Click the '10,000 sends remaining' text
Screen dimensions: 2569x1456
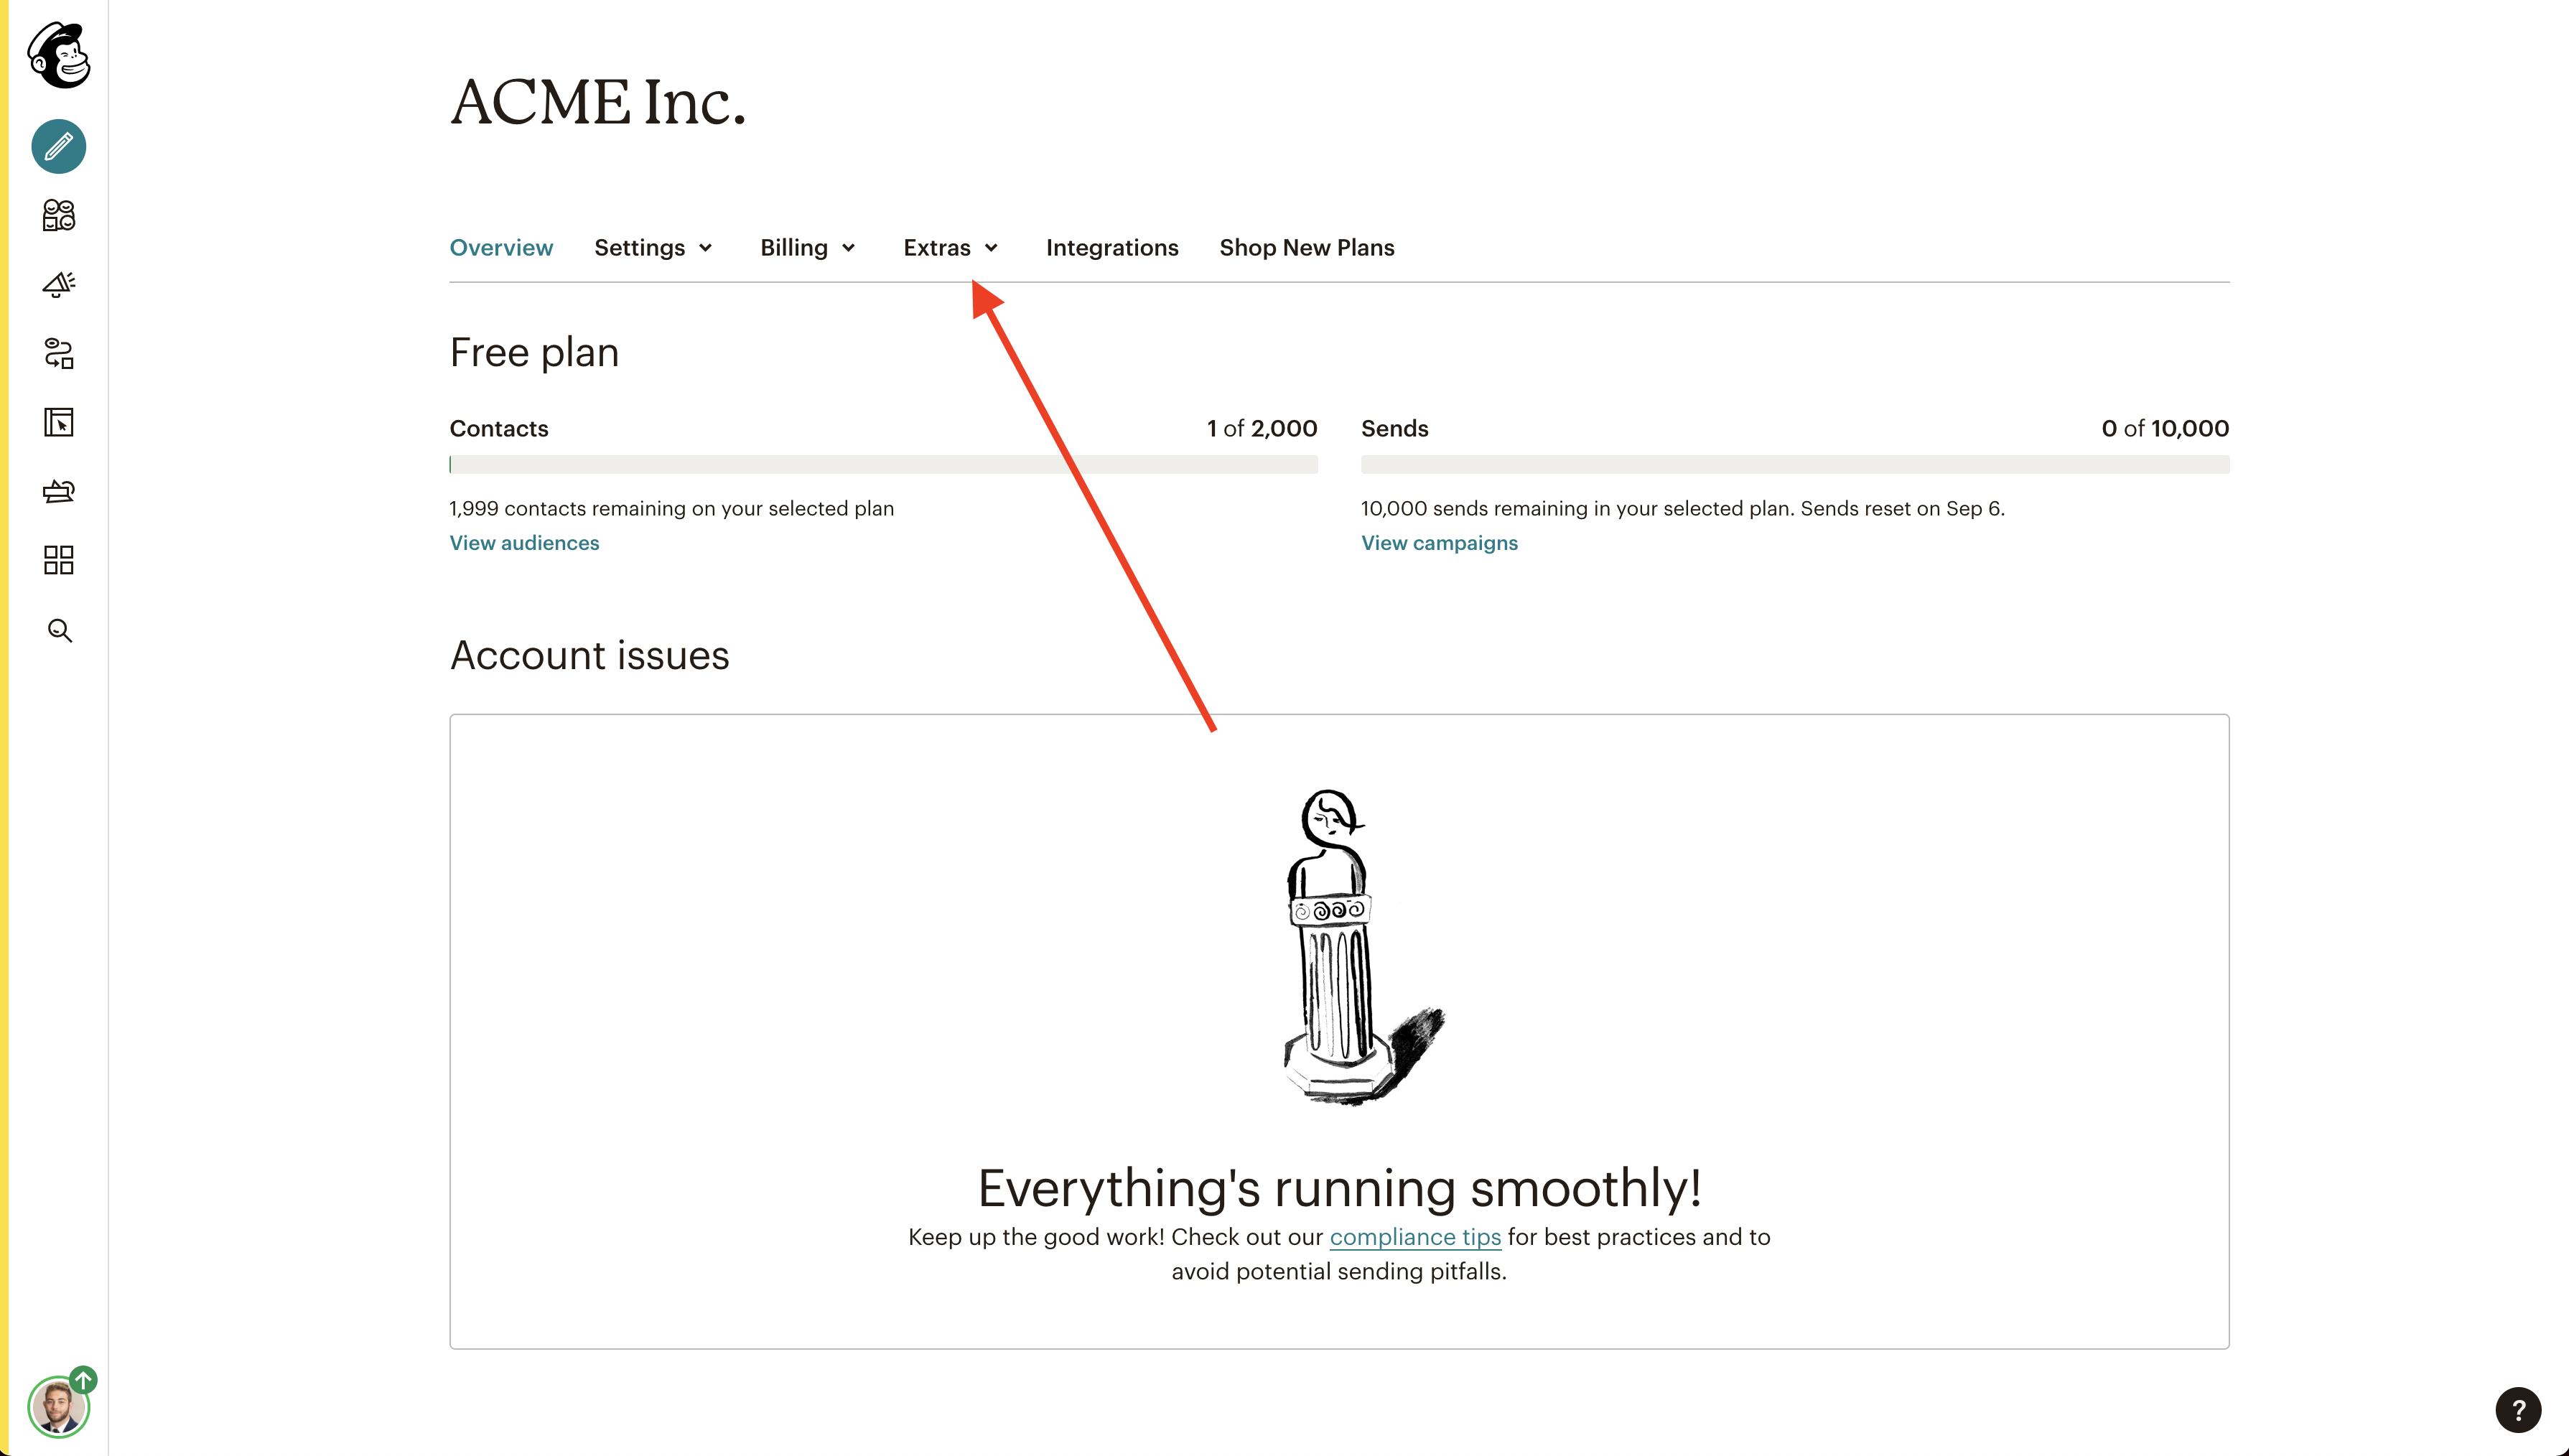pyautogui.click(x=1683, y=508)
